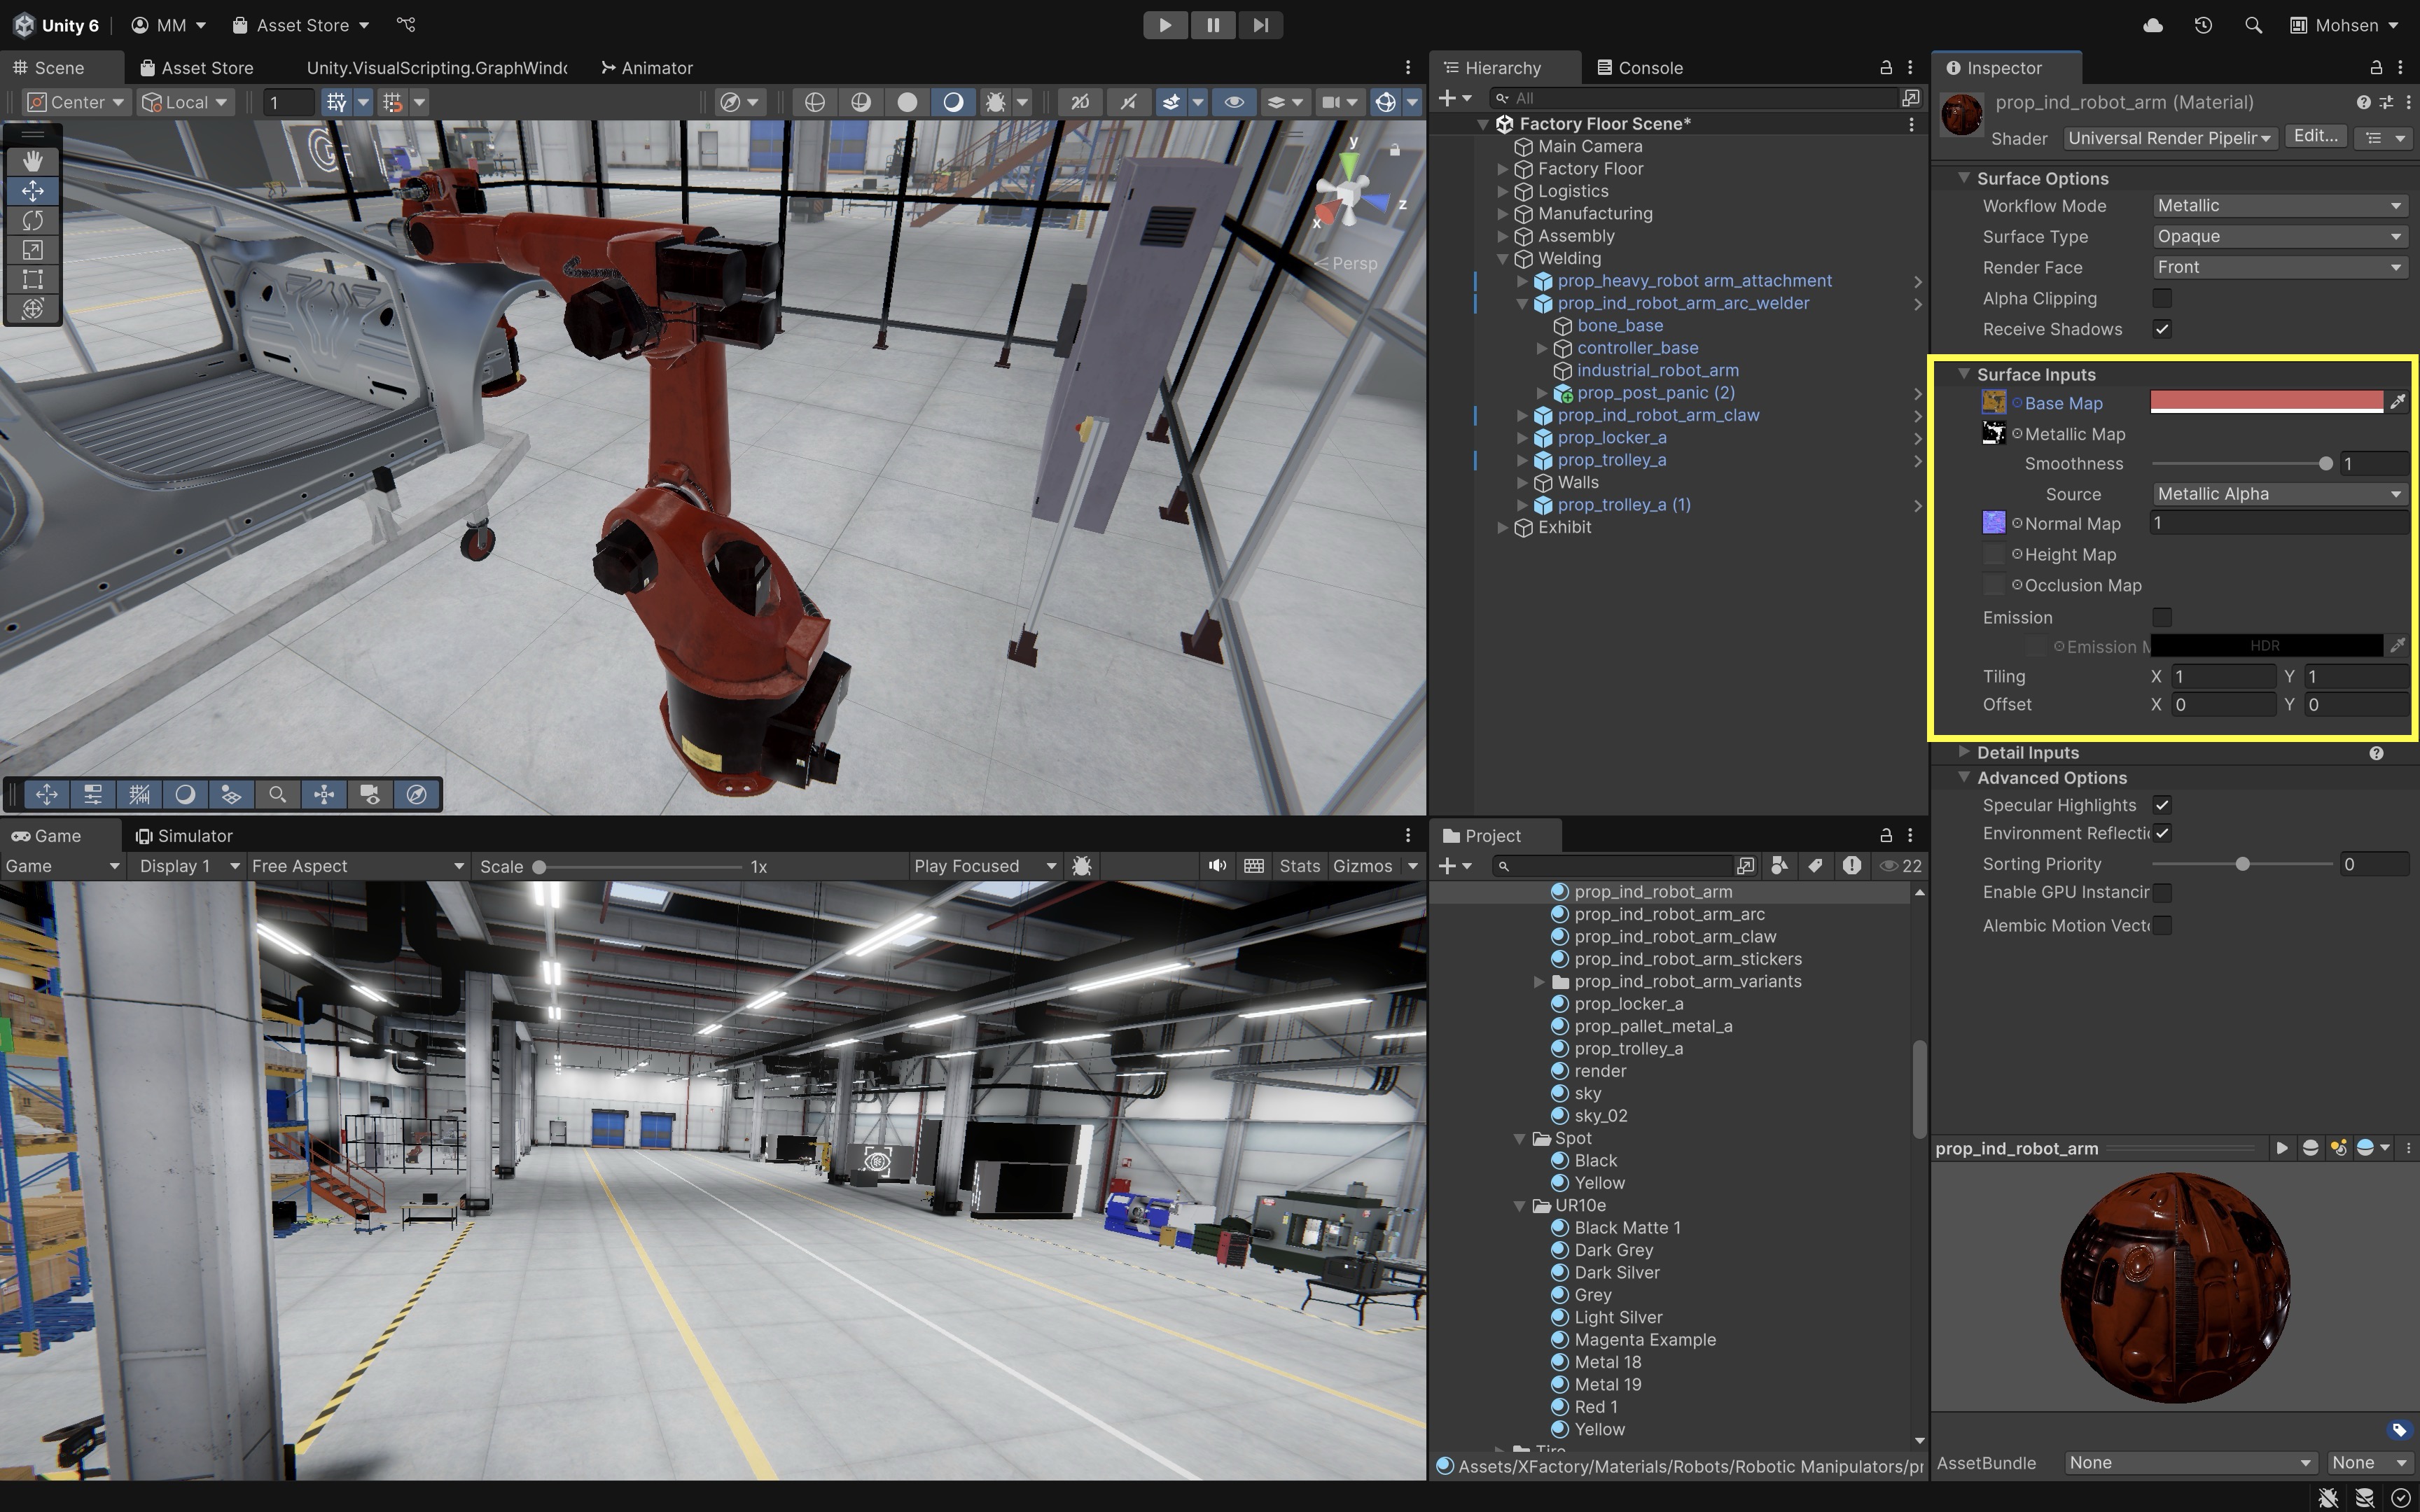
Task: Select the Hand tool in Scene view
Action: [32, 161]
